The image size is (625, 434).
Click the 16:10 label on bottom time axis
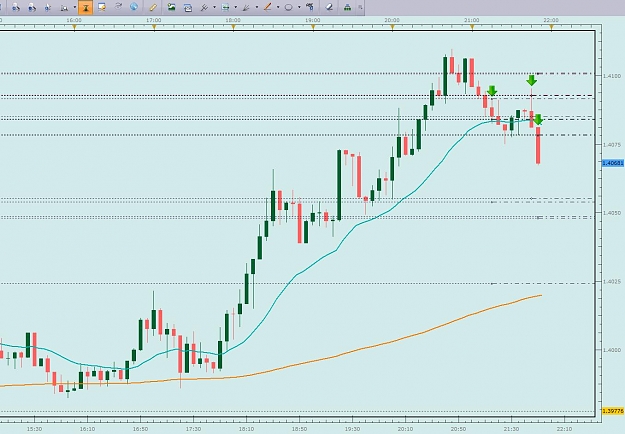[x=87, y=429]
